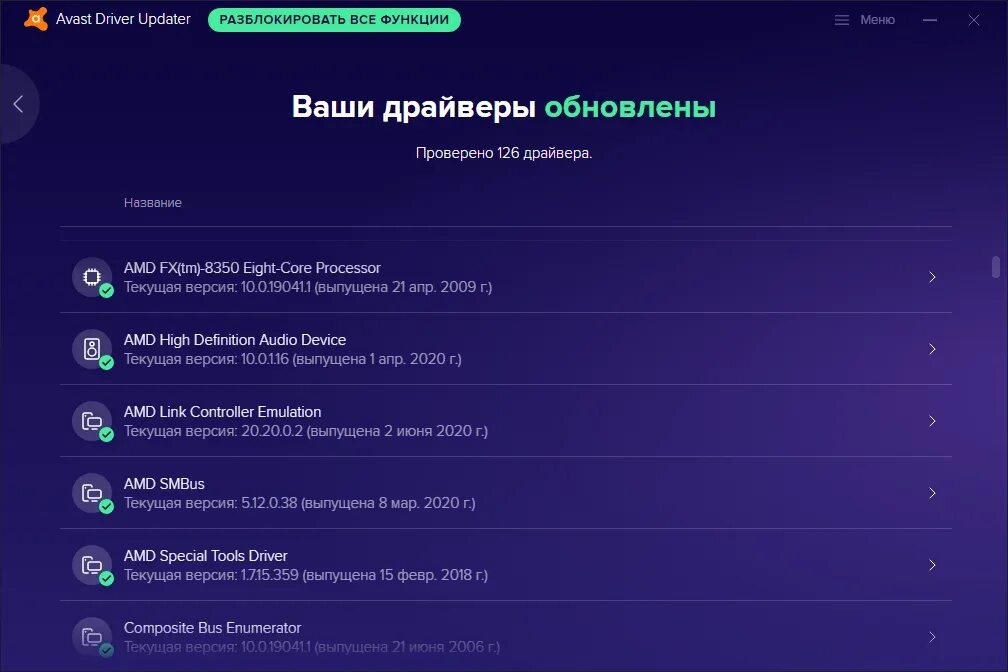
Task: Expand AMD Special Tools Driver chevron
Action: tap(932, 565)
